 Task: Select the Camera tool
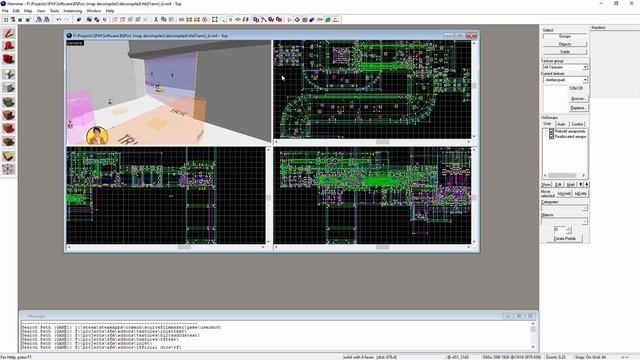[x=9, y=60]
